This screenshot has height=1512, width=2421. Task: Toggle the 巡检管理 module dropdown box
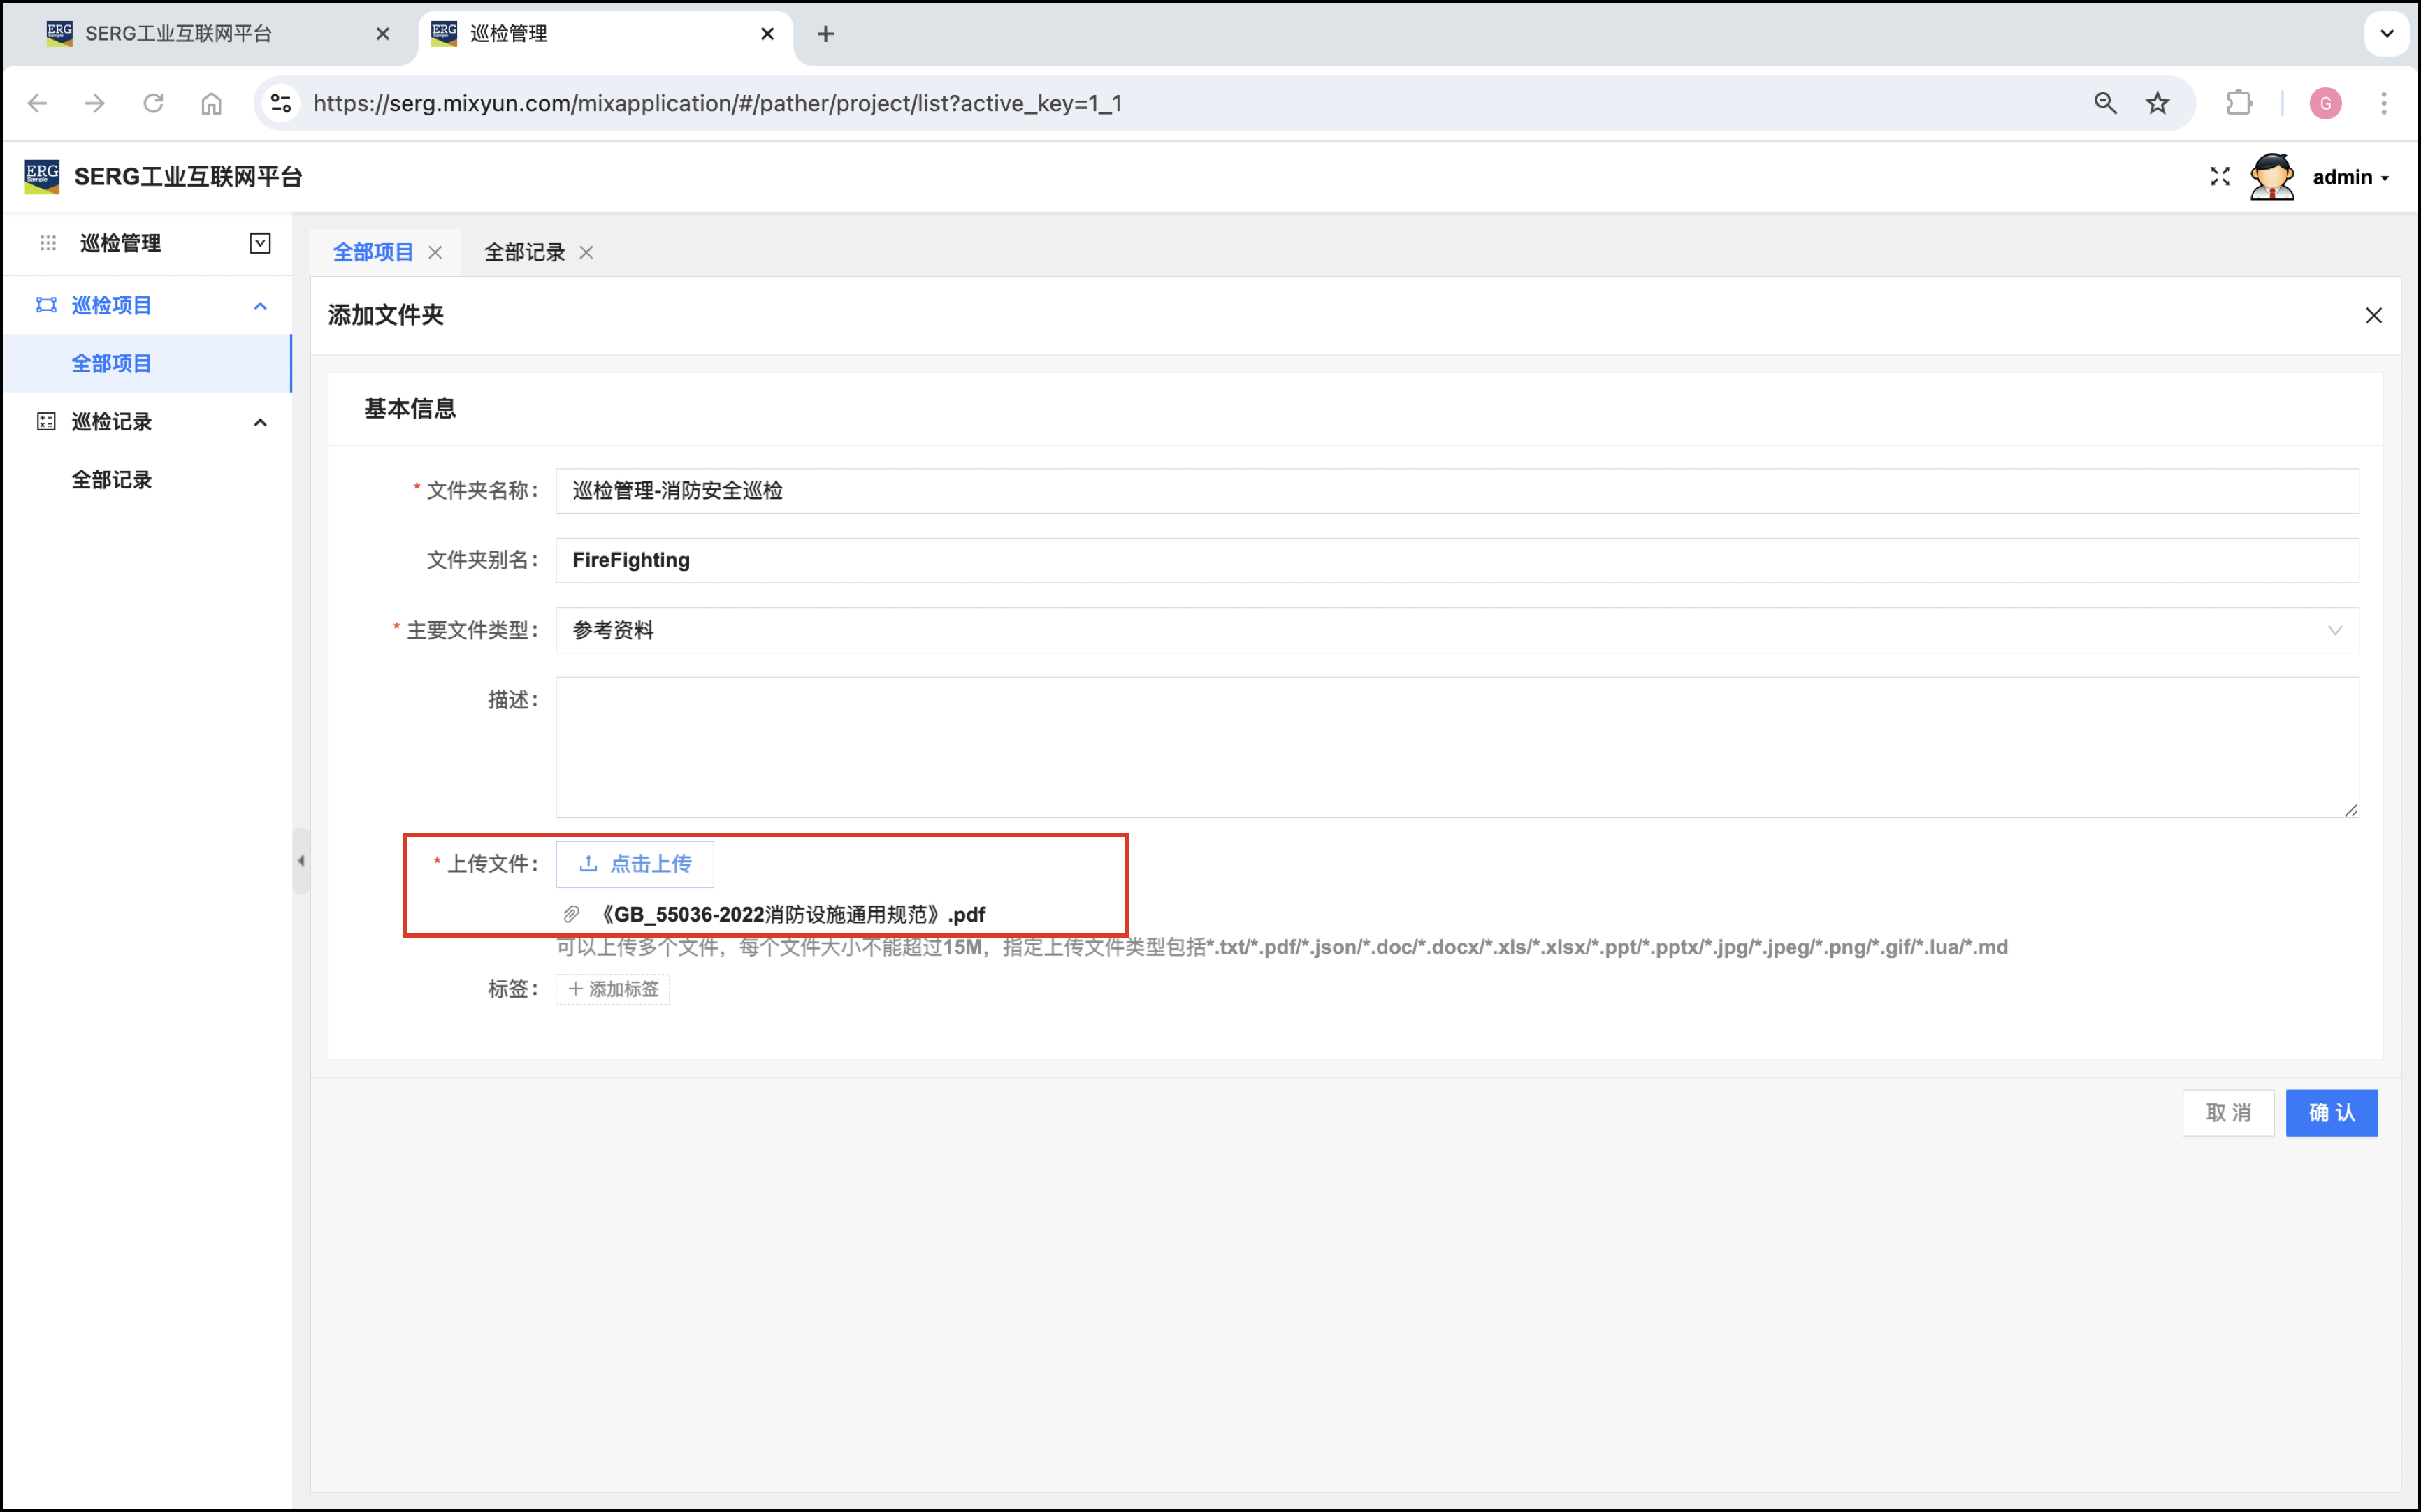pos(260,243)
